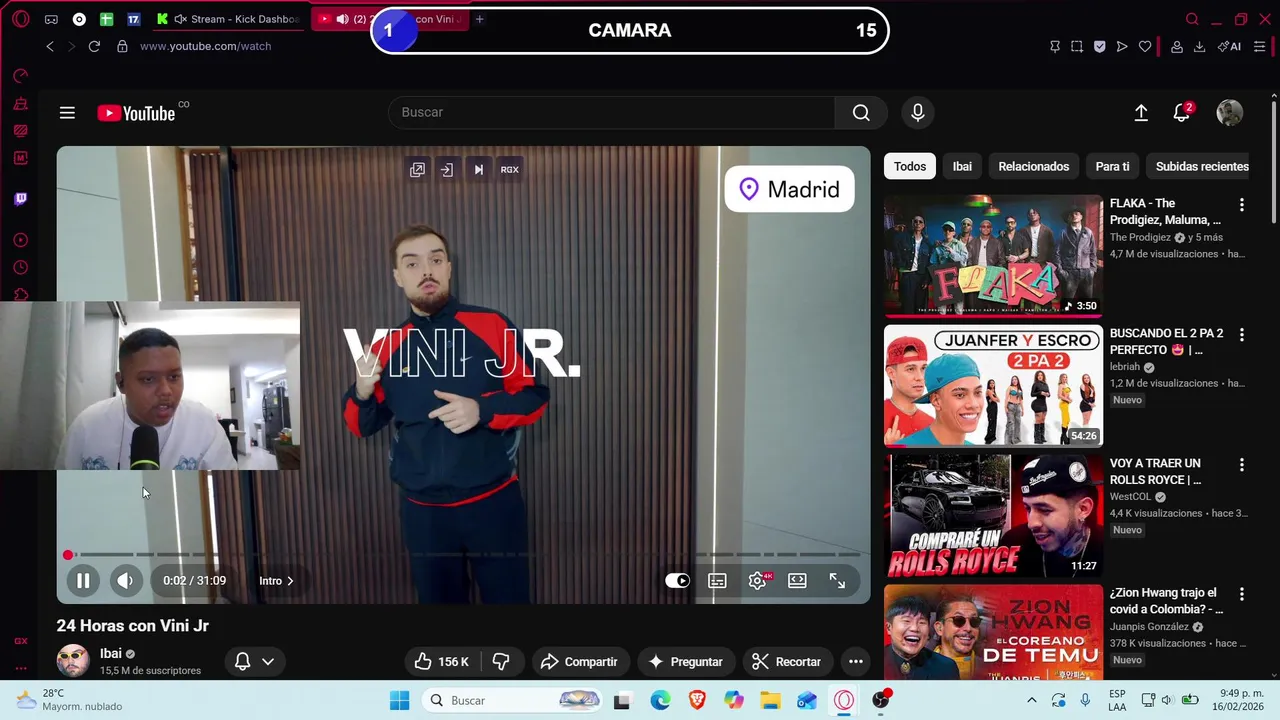The width and height of the screenshot is (1280, 720).
Task: Click the exit-to-sidebar player overlay icon
Action: (x=447, y=170)
